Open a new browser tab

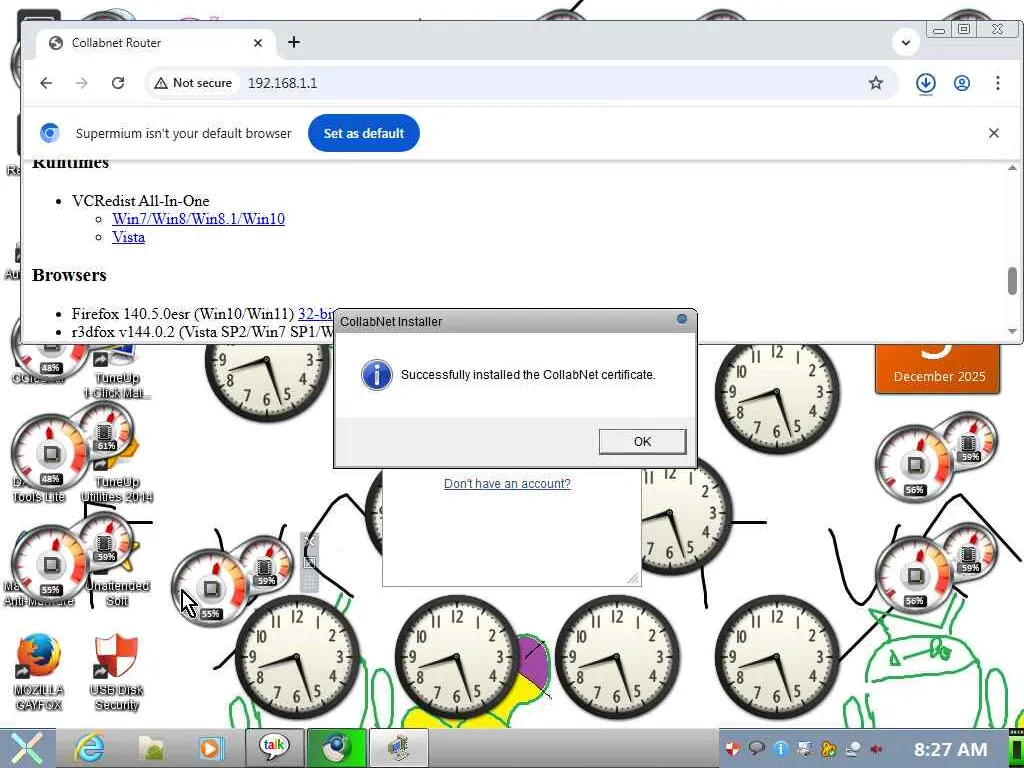294,42
